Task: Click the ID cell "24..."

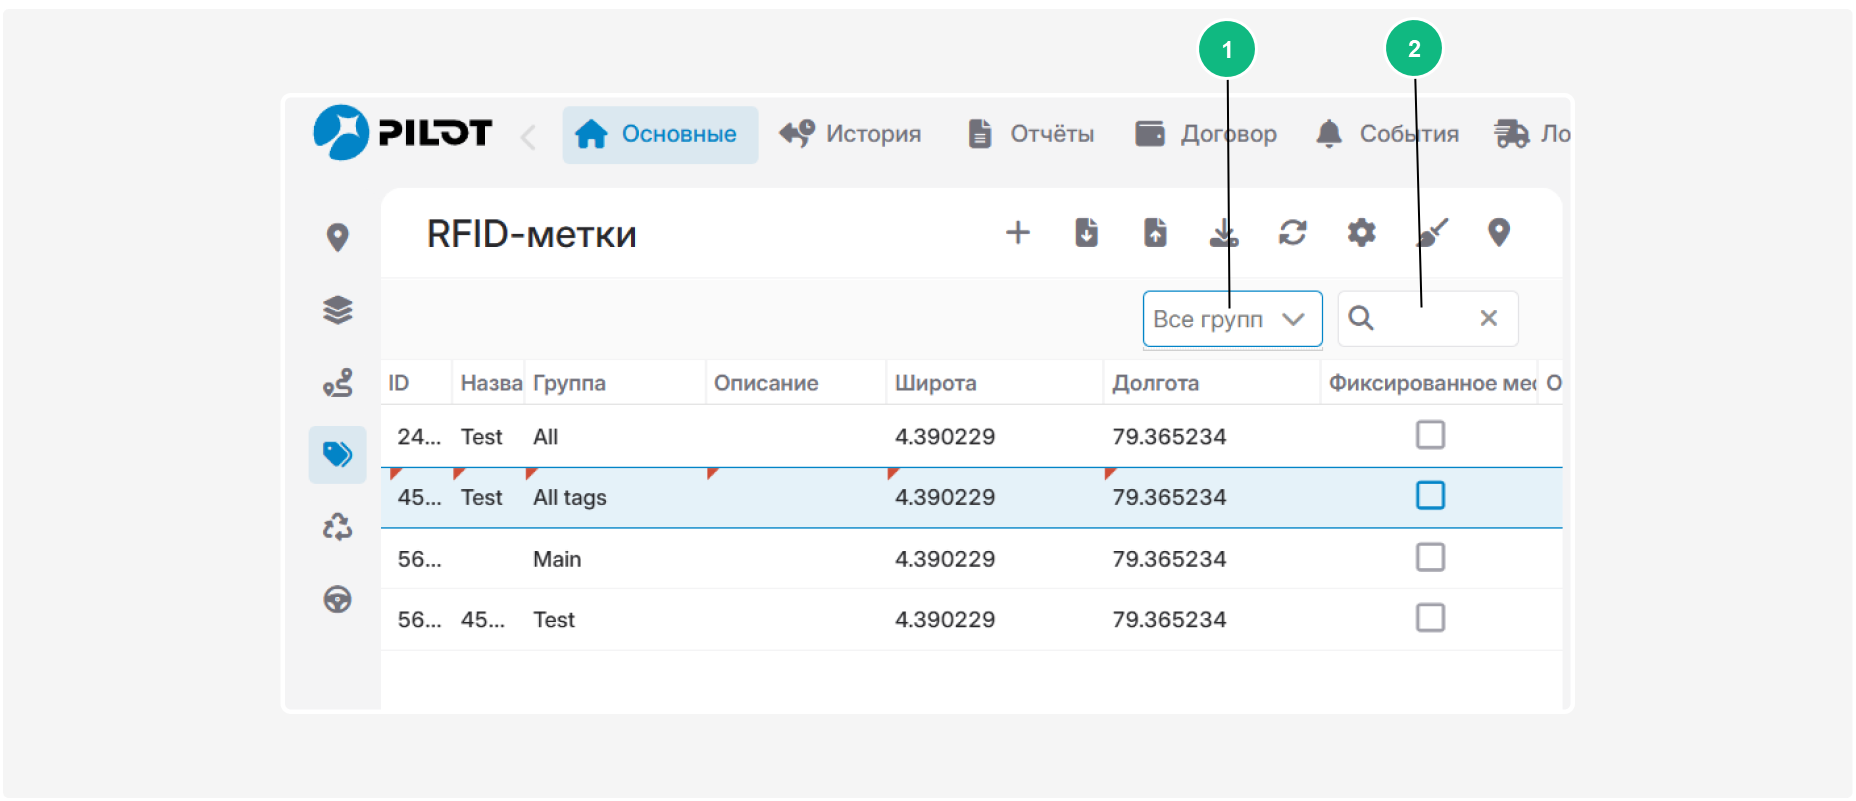Action: [419, 437]
